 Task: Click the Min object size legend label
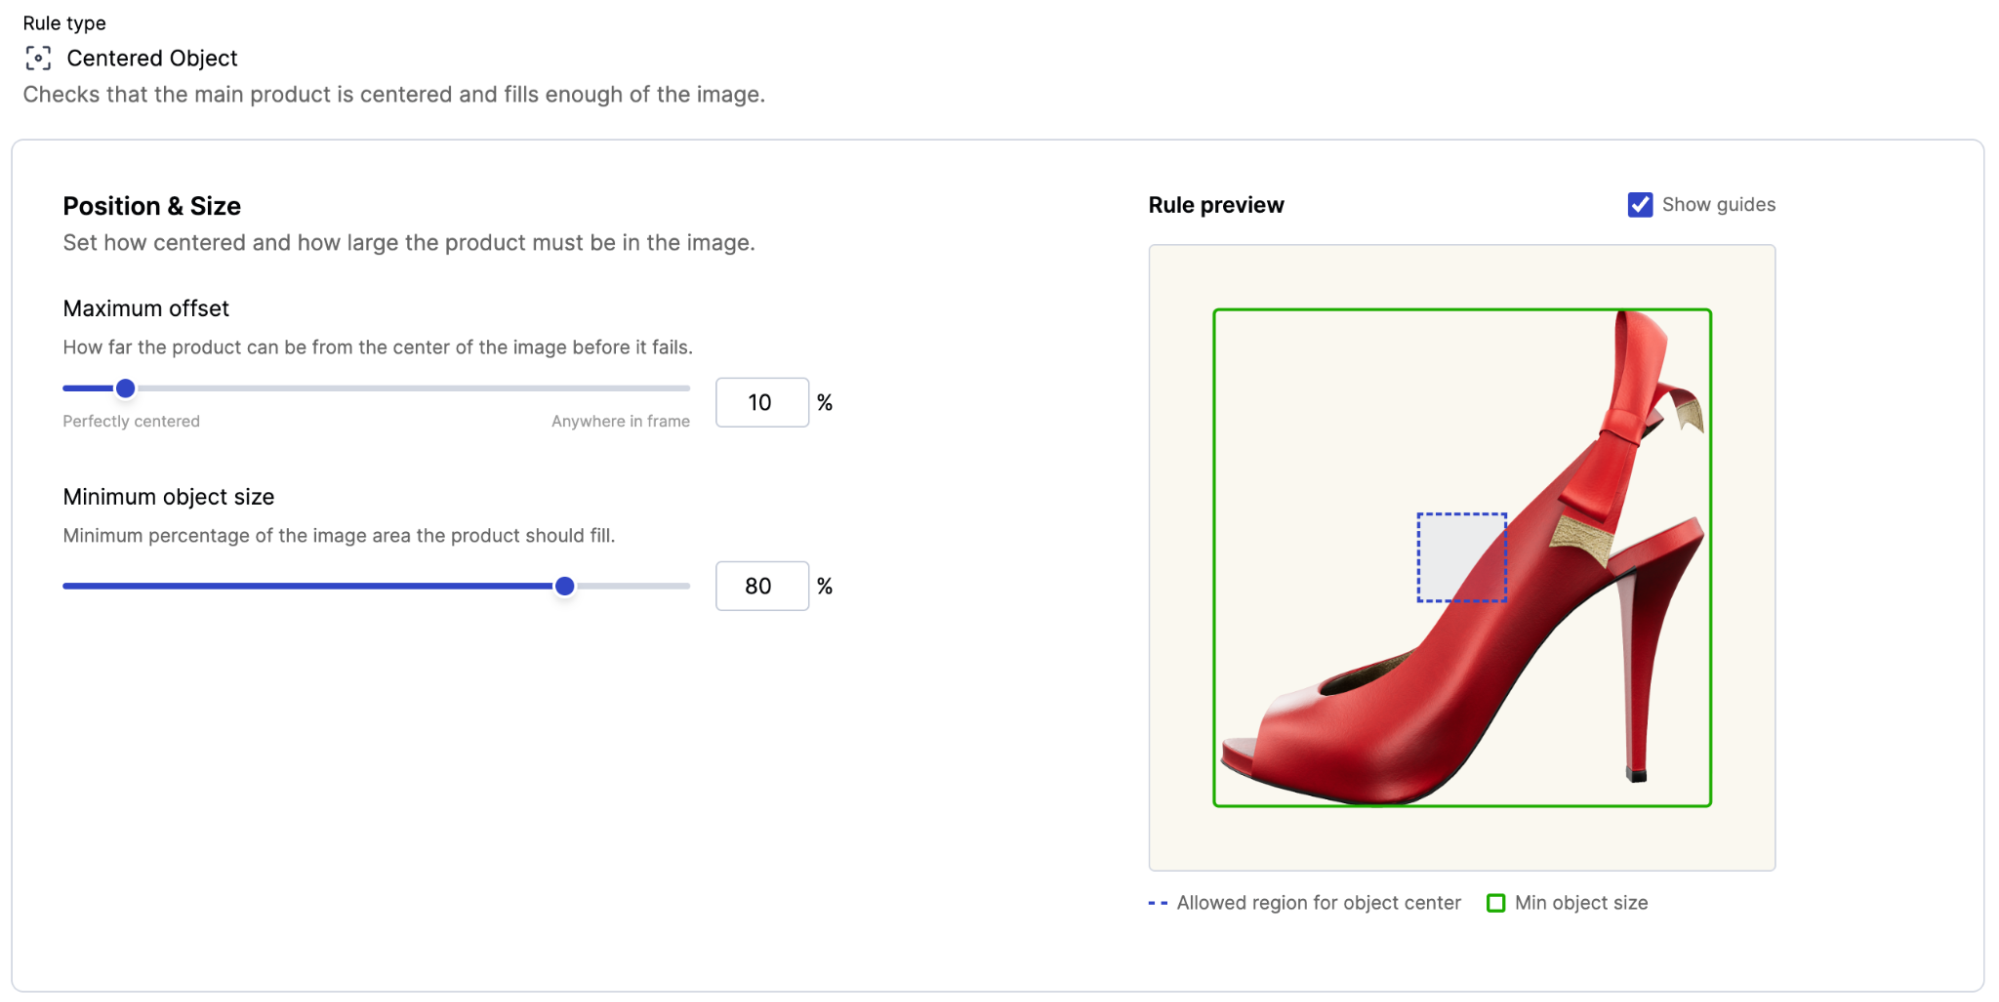click(1579, 902)
